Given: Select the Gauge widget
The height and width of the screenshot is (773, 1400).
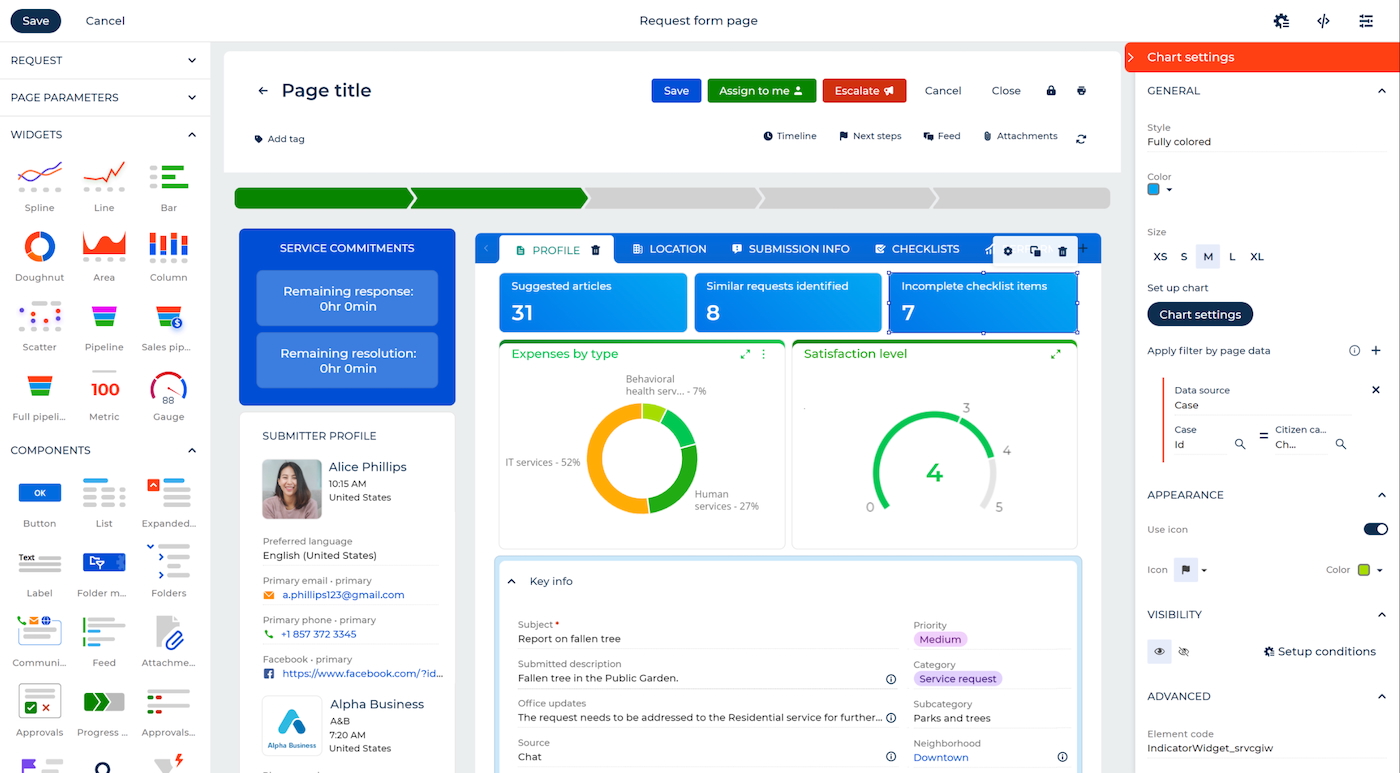Looking at the screenshot, I should (x=167, y=392).
